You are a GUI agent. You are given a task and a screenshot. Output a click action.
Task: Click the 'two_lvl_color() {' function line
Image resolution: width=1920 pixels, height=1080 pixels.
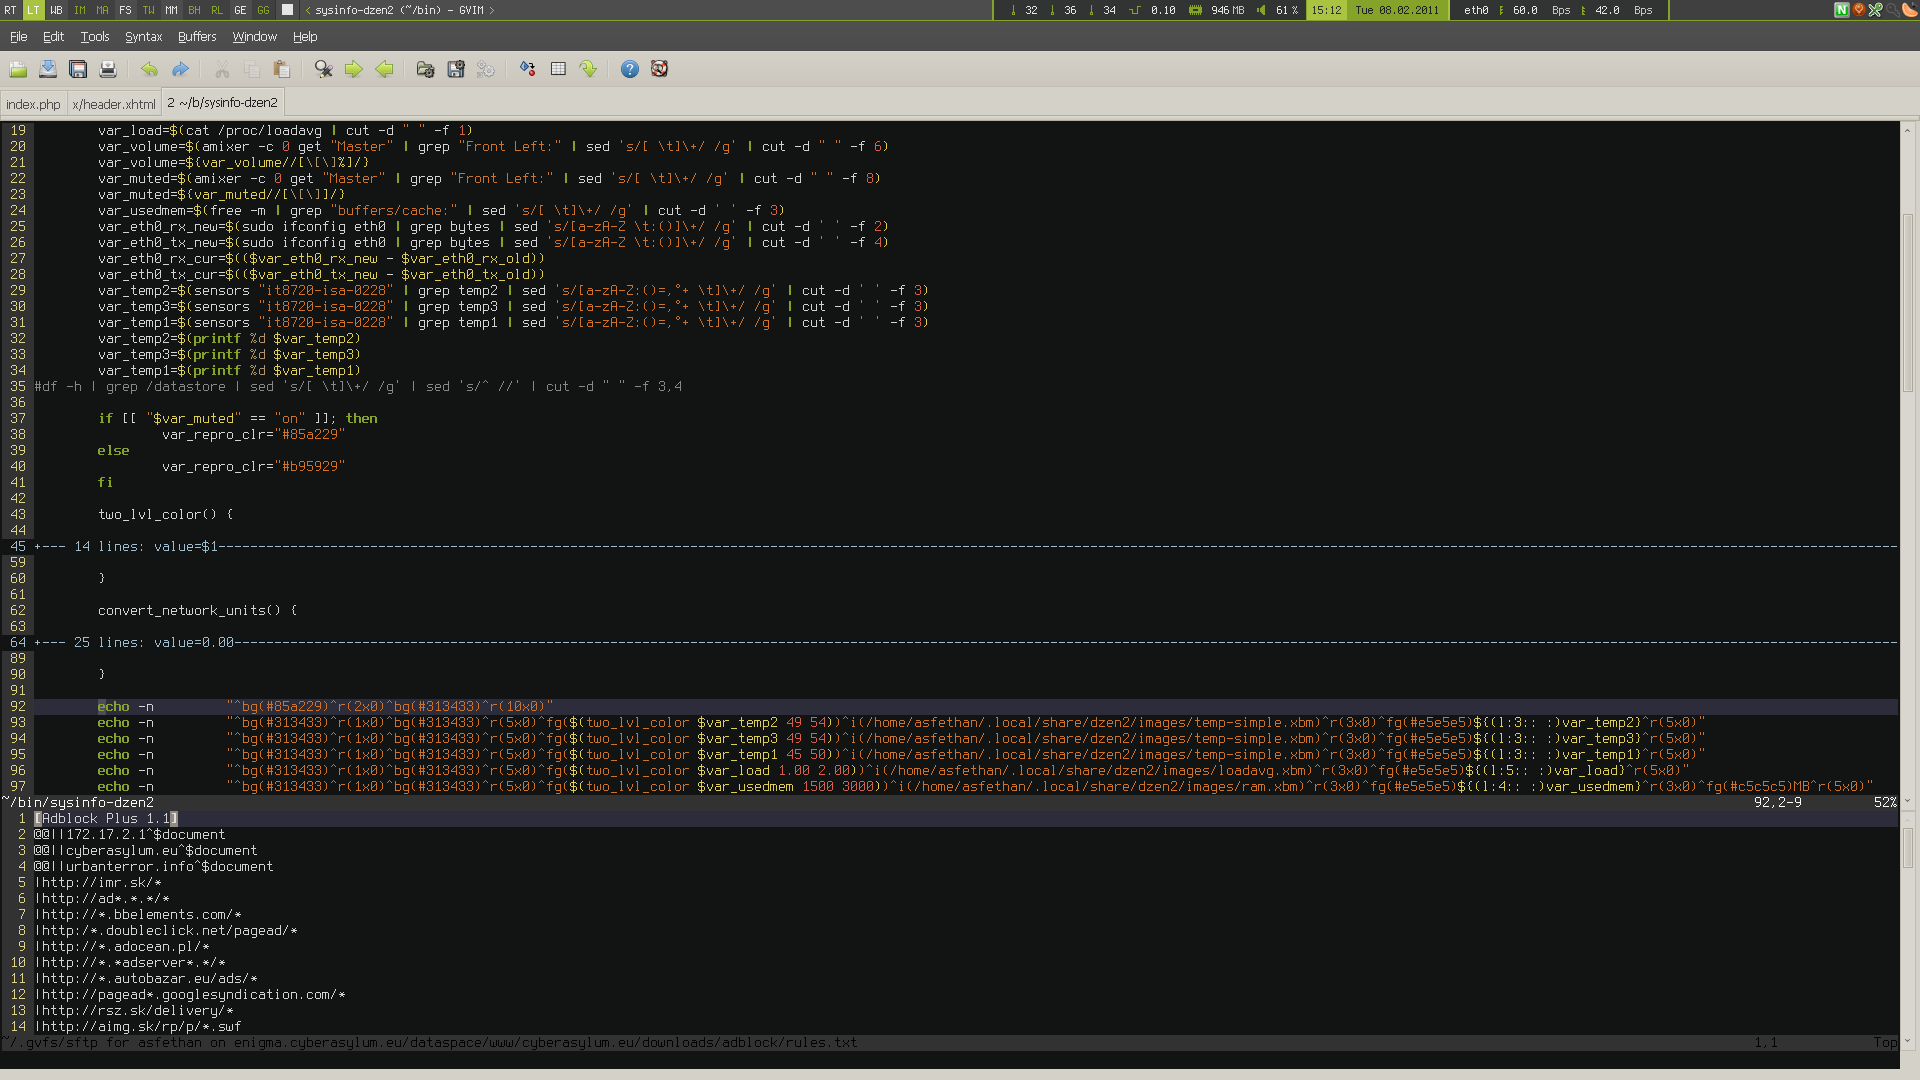point(165,514)
